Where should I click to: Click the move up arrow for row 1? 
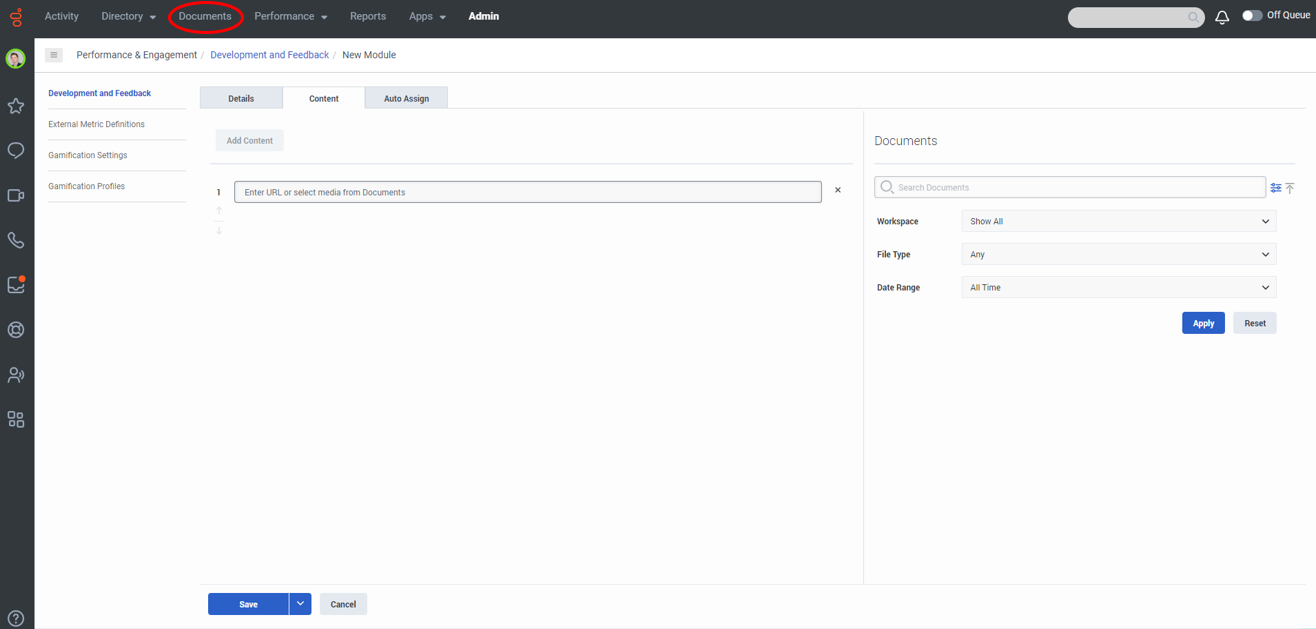coord(219,211)
